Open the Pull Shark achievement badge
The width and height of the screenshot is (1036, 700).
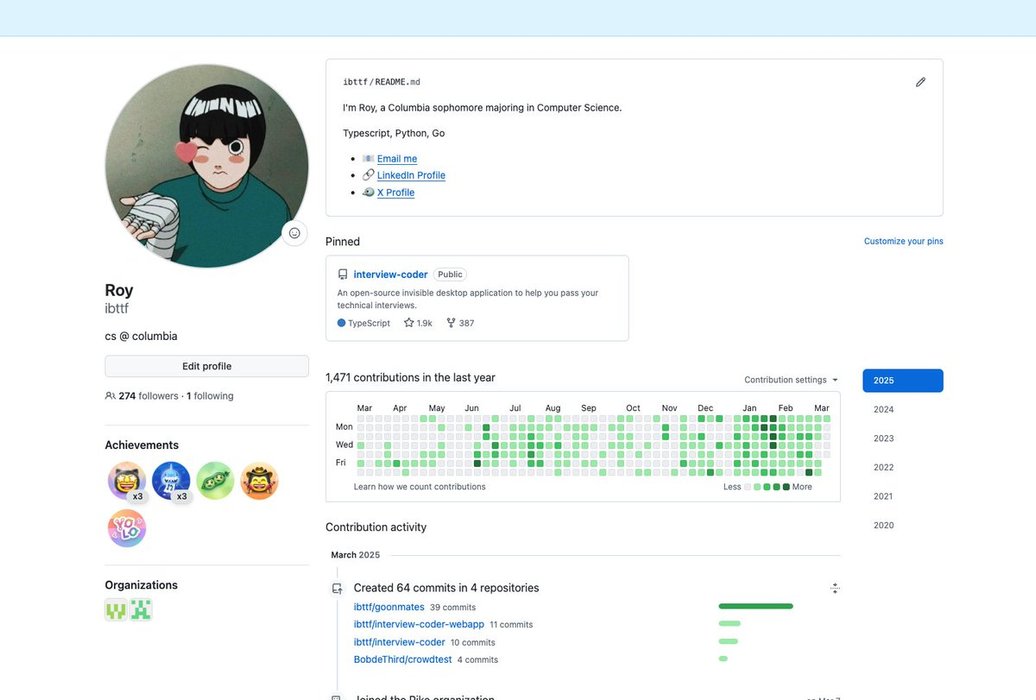(x=171, y=481)
